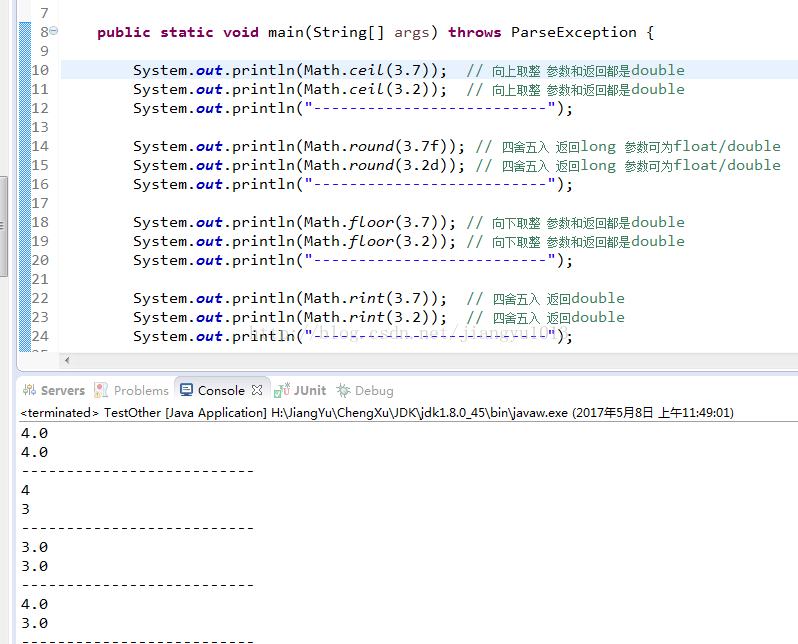Click the Console monitor icon
Viewport: 798px width, 644px height.
click(x=186, y=390)
